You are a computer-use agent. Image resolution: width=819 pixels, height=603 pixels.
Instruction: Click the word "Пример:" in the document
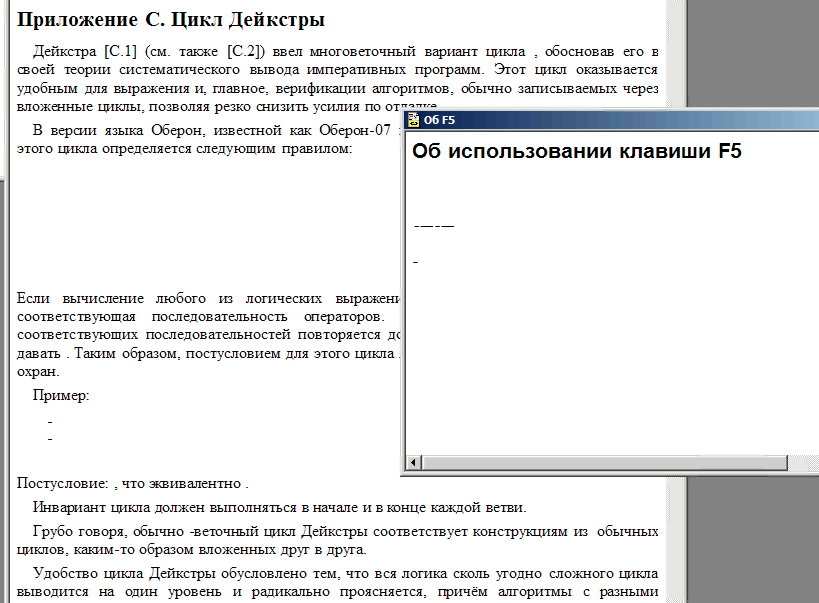coord(61,395)
